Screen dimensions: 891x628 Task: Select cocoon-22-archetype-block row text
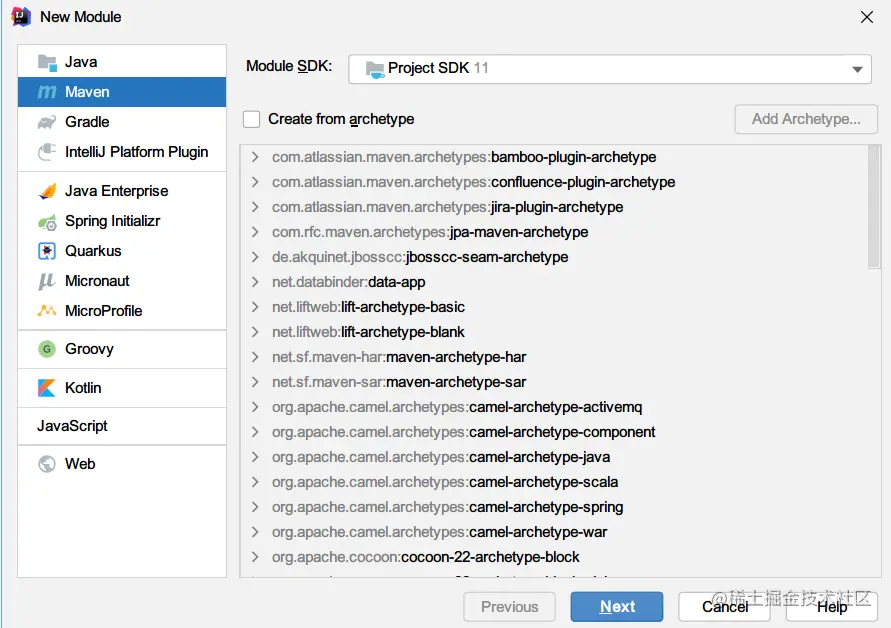[426, 557]
